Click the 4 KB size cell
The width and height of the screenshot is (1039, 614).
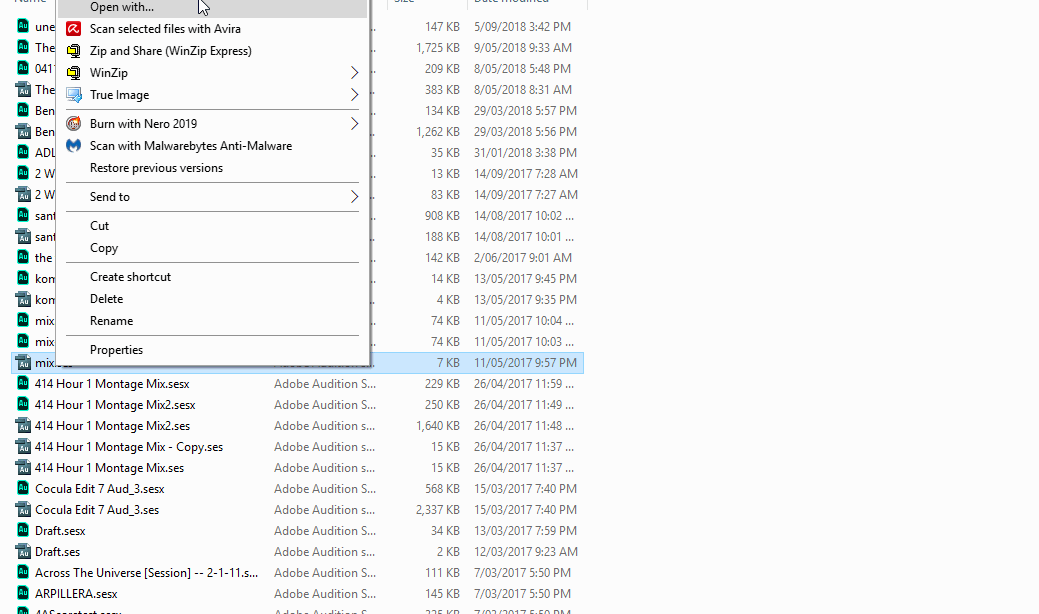pos(448,300)
